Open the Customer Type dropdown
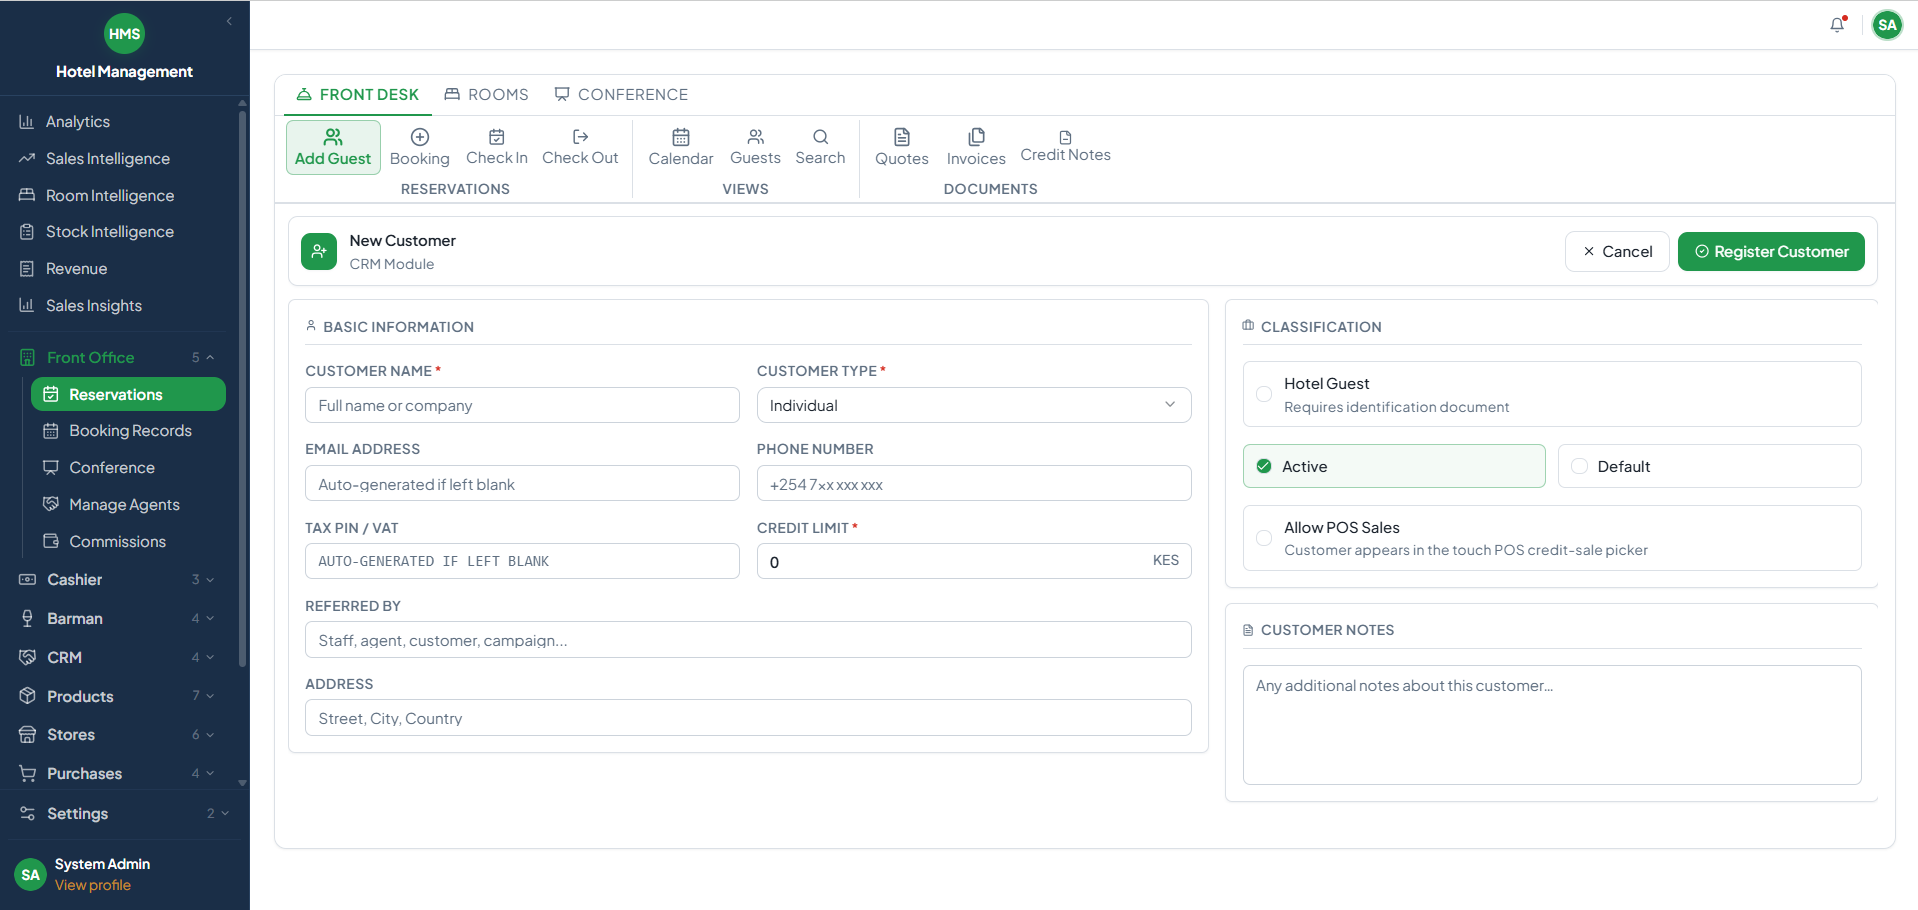The width and height of the screenshot is (1918, 910). coord(974,405)
